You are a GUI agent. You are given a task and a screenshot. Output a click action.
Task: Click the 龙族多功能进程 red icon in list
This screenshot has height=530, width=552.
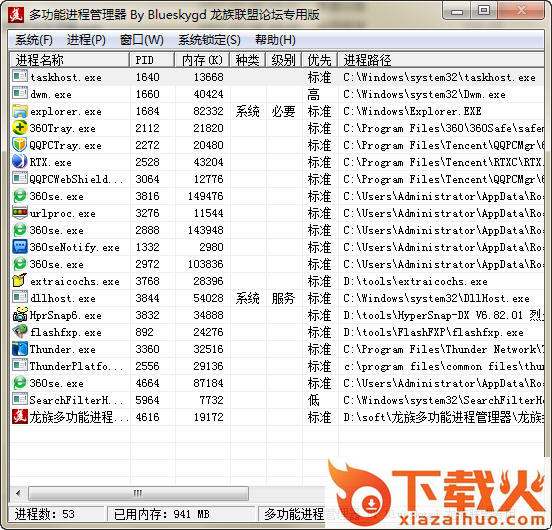pos(20,417)
